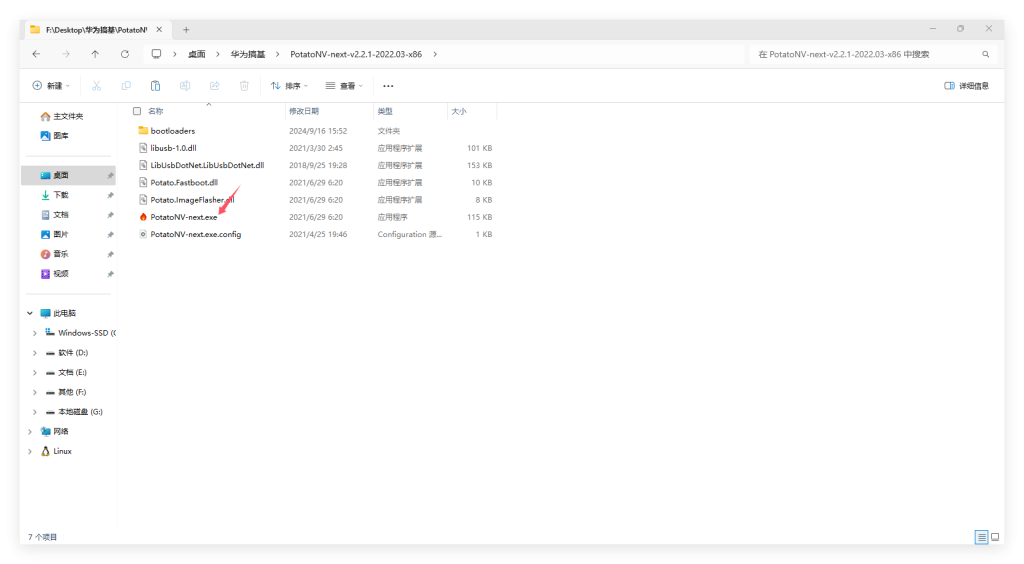
Task: Expand the 文档 (E:) drive node
Action: tap(35, 372)
